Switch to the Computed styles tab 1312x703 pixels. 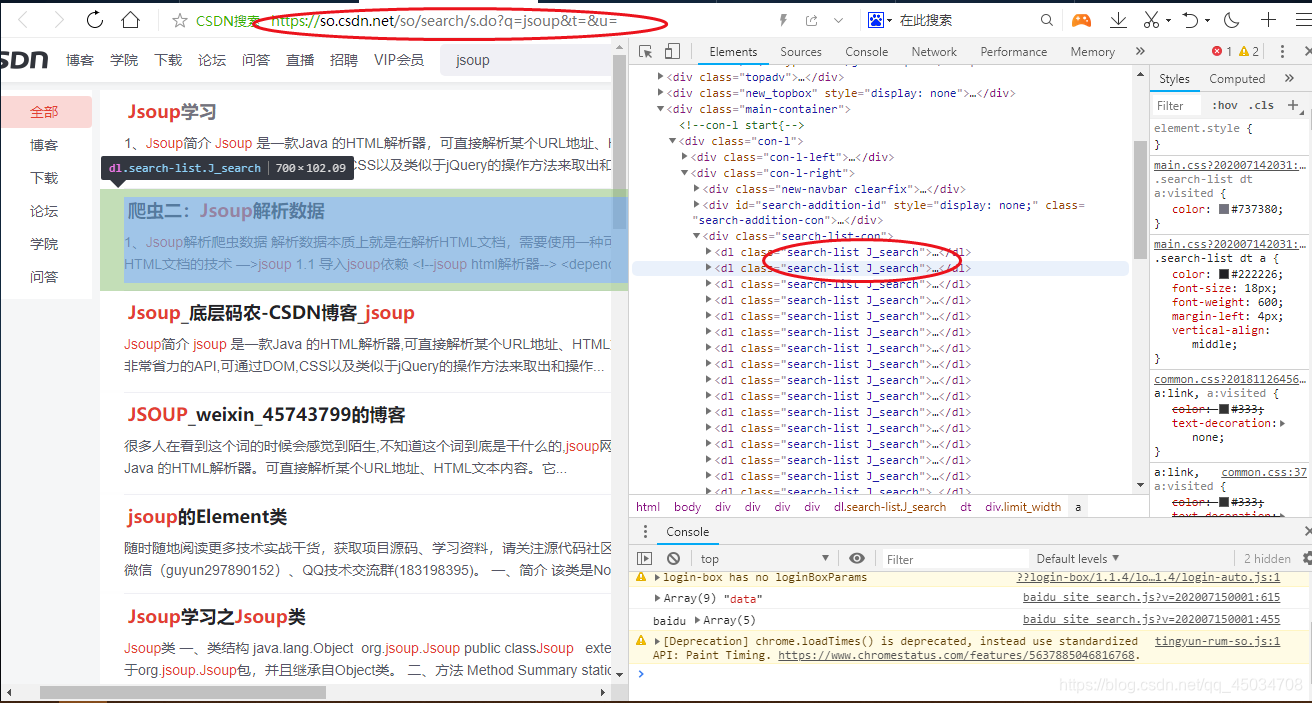pos(1237,79)
